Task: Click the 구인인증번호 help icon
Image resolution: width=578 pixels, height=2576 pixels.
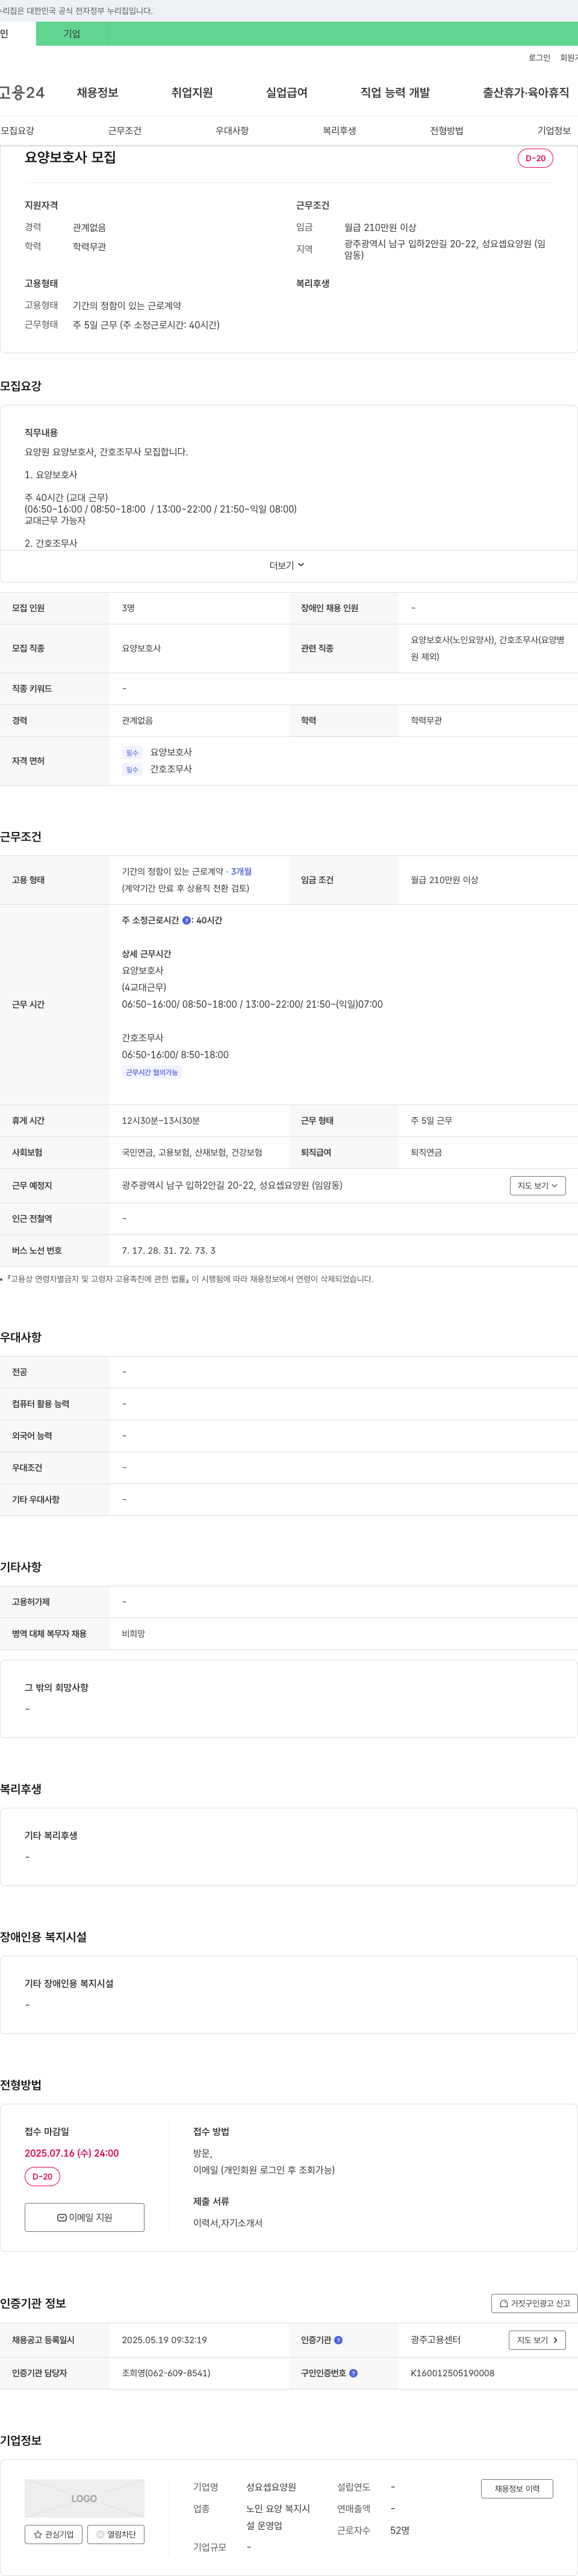Action: [x=353, y=2373]
